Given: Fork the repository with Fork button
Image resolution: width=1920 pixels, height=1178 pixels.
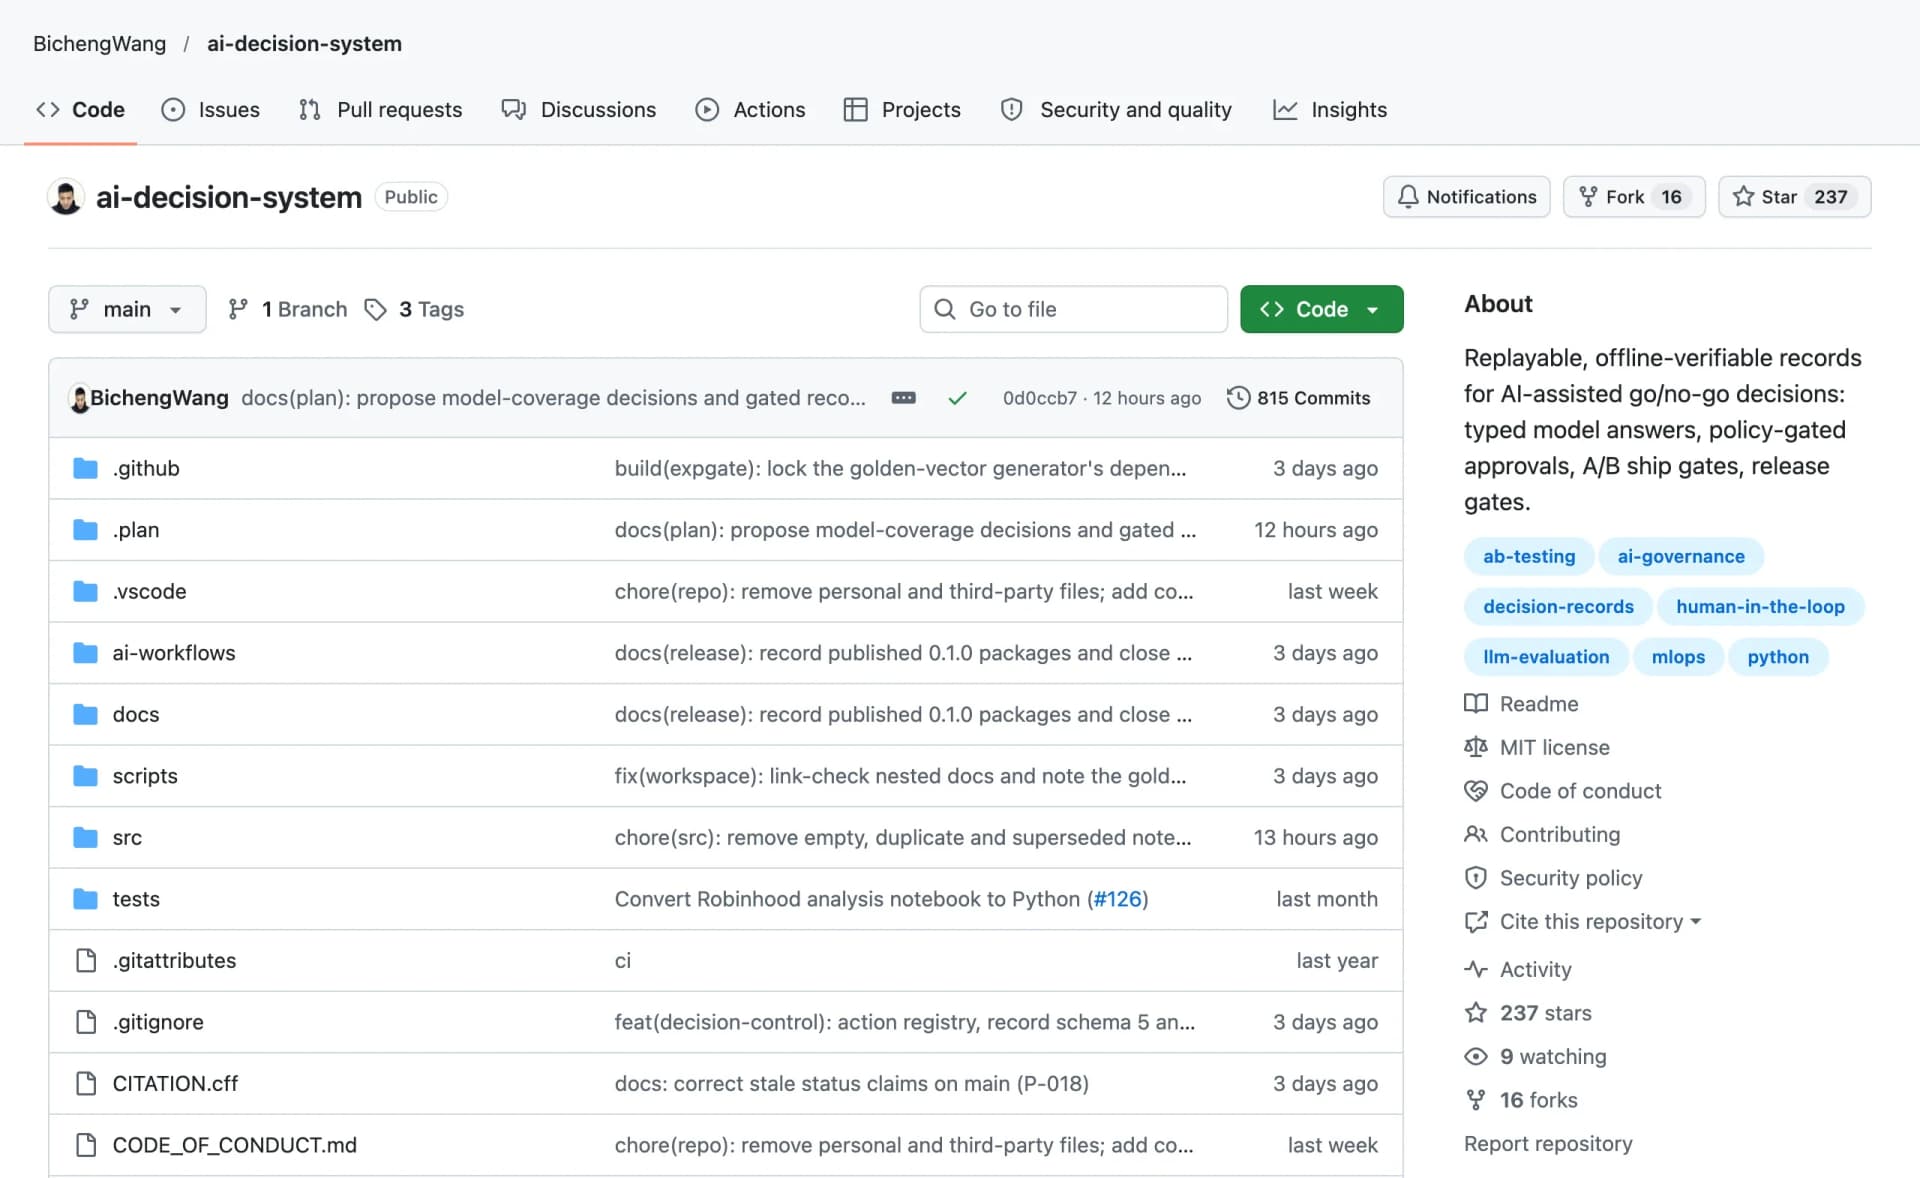Looking at the screenshot, I should 1634,197.
